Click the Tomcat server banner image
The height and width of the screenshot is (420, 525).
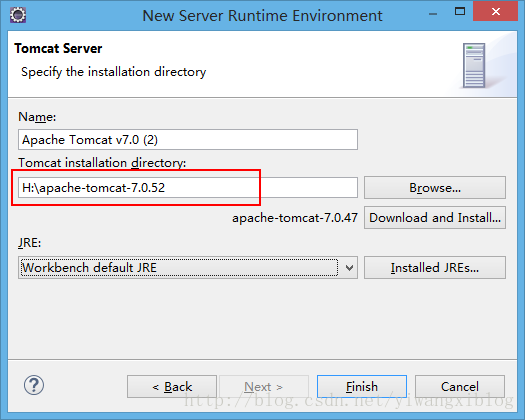[474, 66]
